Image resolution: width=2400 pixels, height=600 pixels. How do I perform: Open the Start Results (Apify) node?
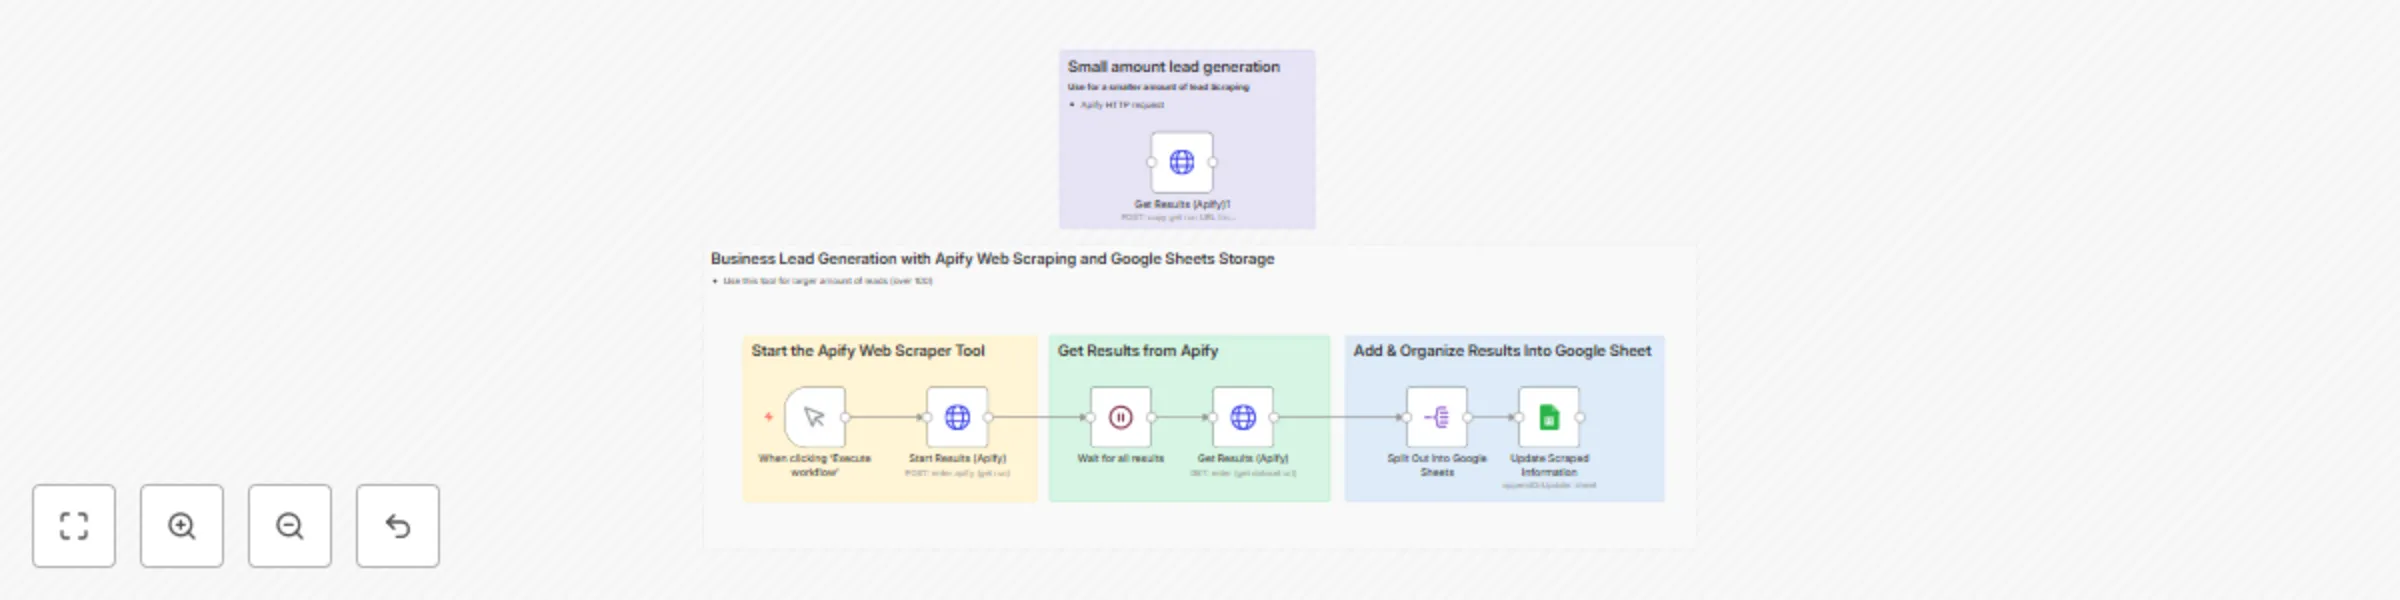pyautogui.click(x=957, y=417)
